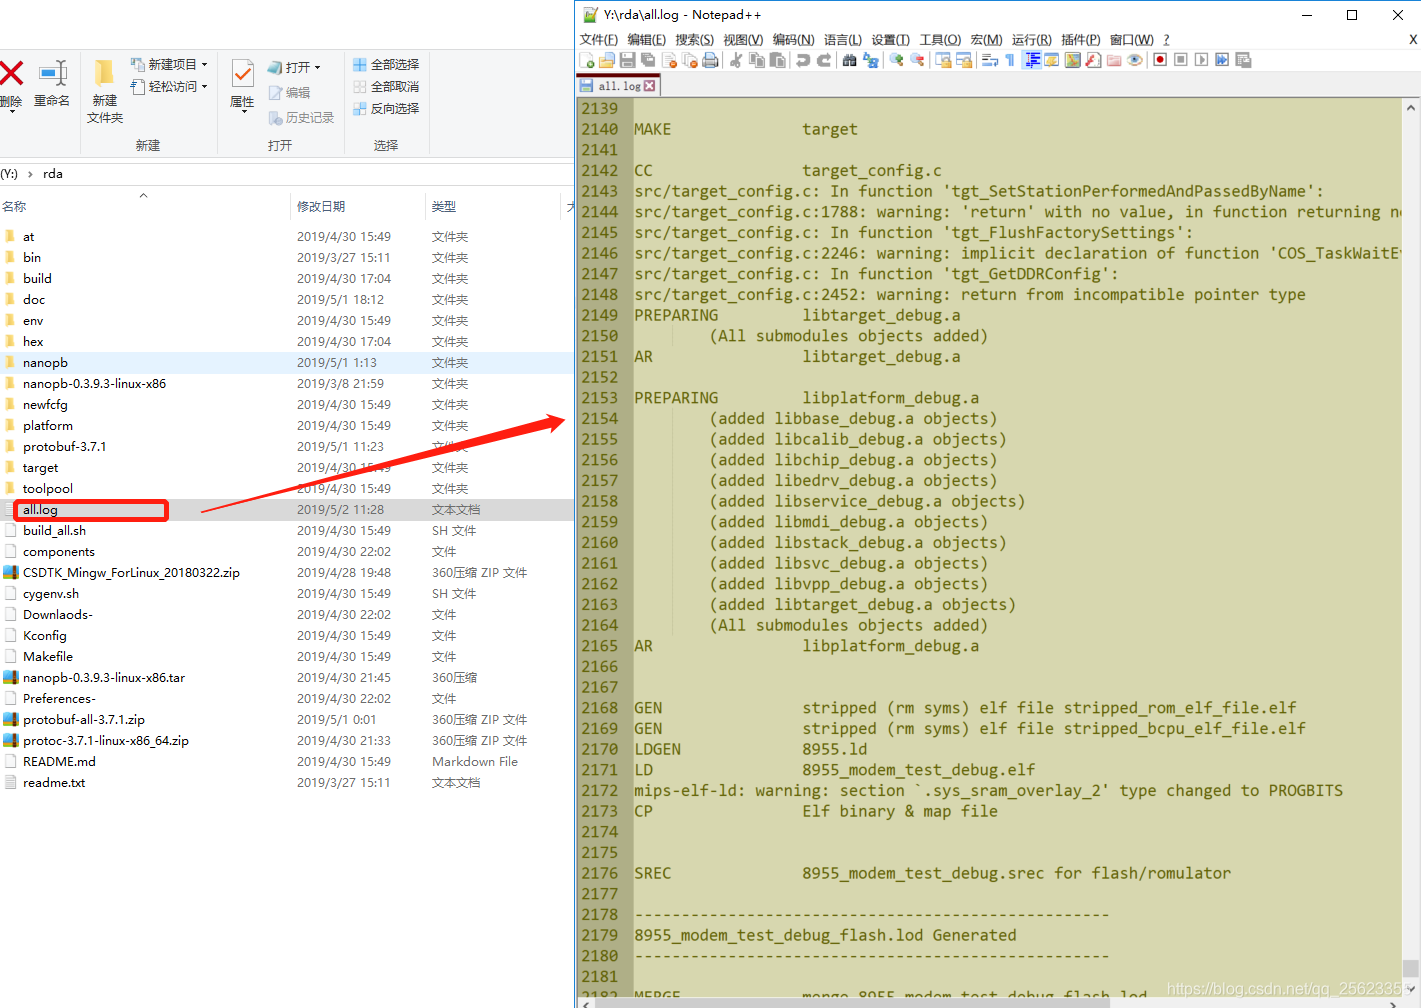Click the rda breadcrumb in address bar
Image resolution: width=1421 pixels, height=1008 pixels.
point(53,174)
